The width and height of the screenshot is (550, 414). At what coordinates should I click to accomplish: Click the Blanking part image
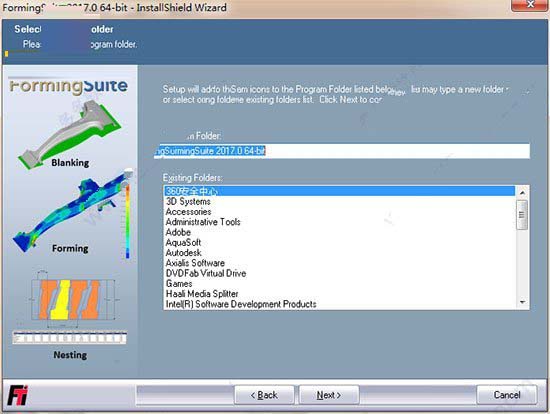(70, 135)
